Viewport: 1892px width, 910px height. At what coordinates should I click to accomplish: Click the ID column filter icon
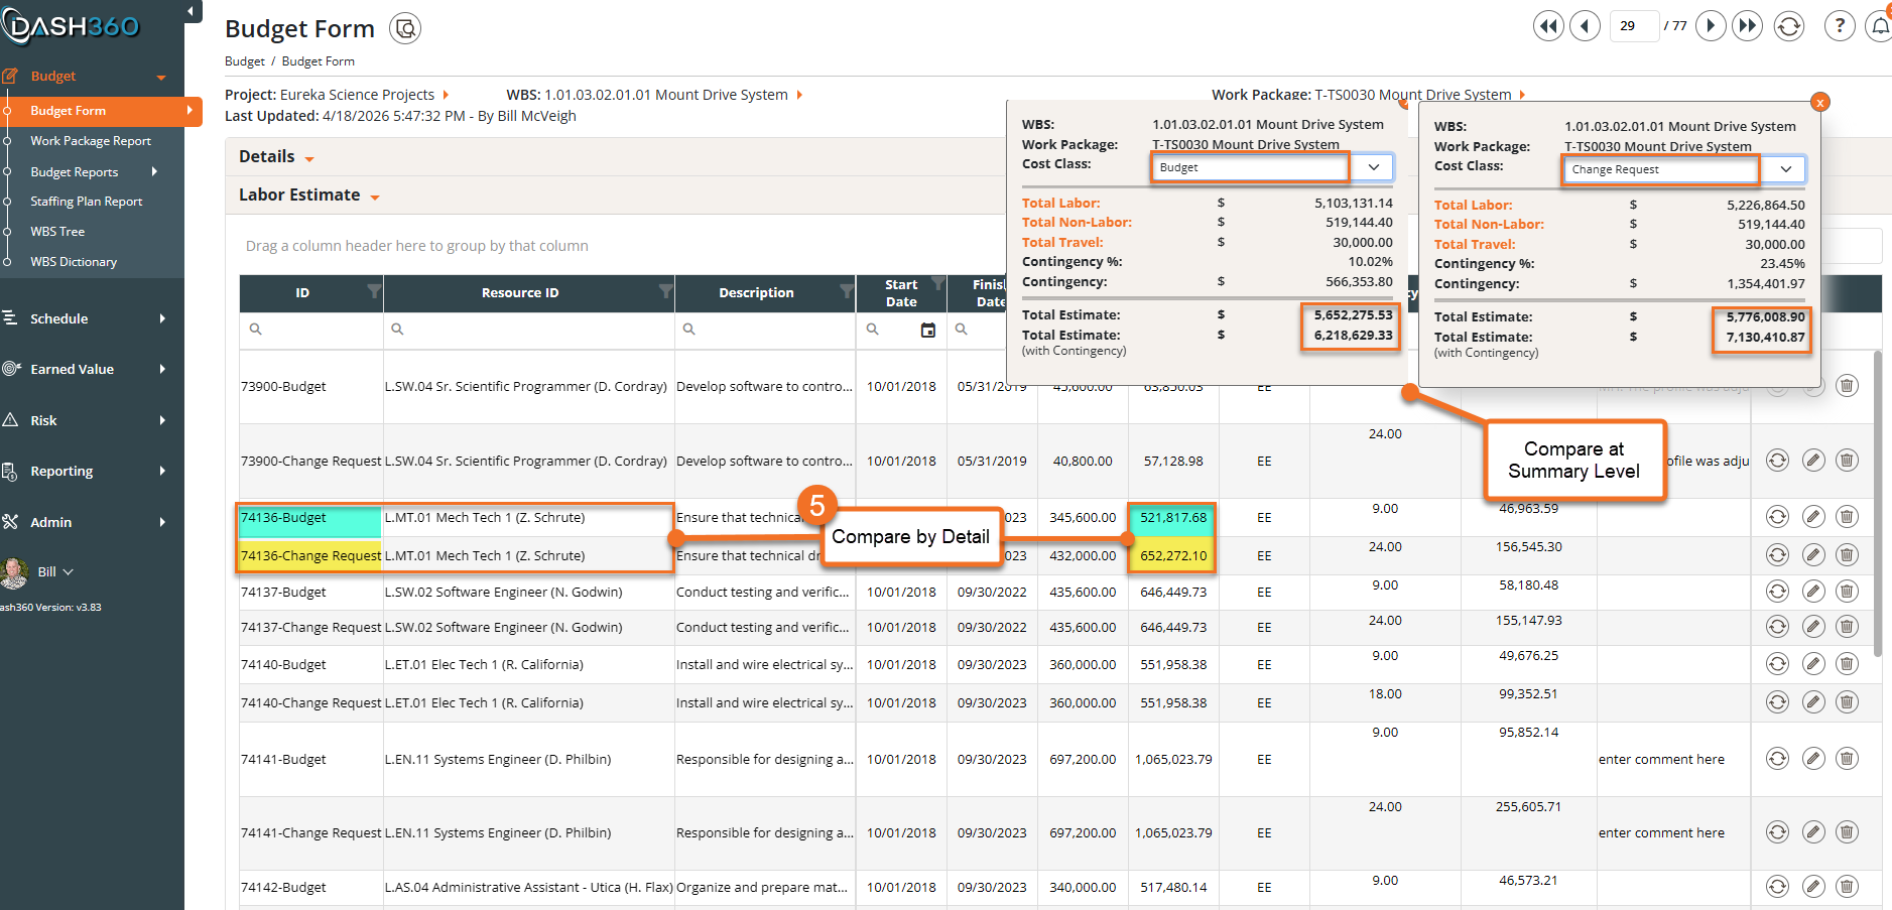373,291
